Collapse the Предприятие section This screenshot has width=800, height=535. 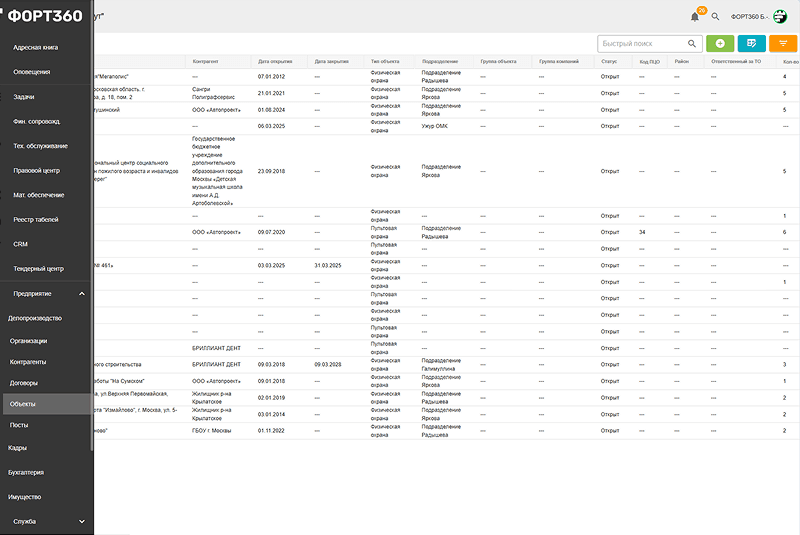pyautogui.click(x=81, y=293)
